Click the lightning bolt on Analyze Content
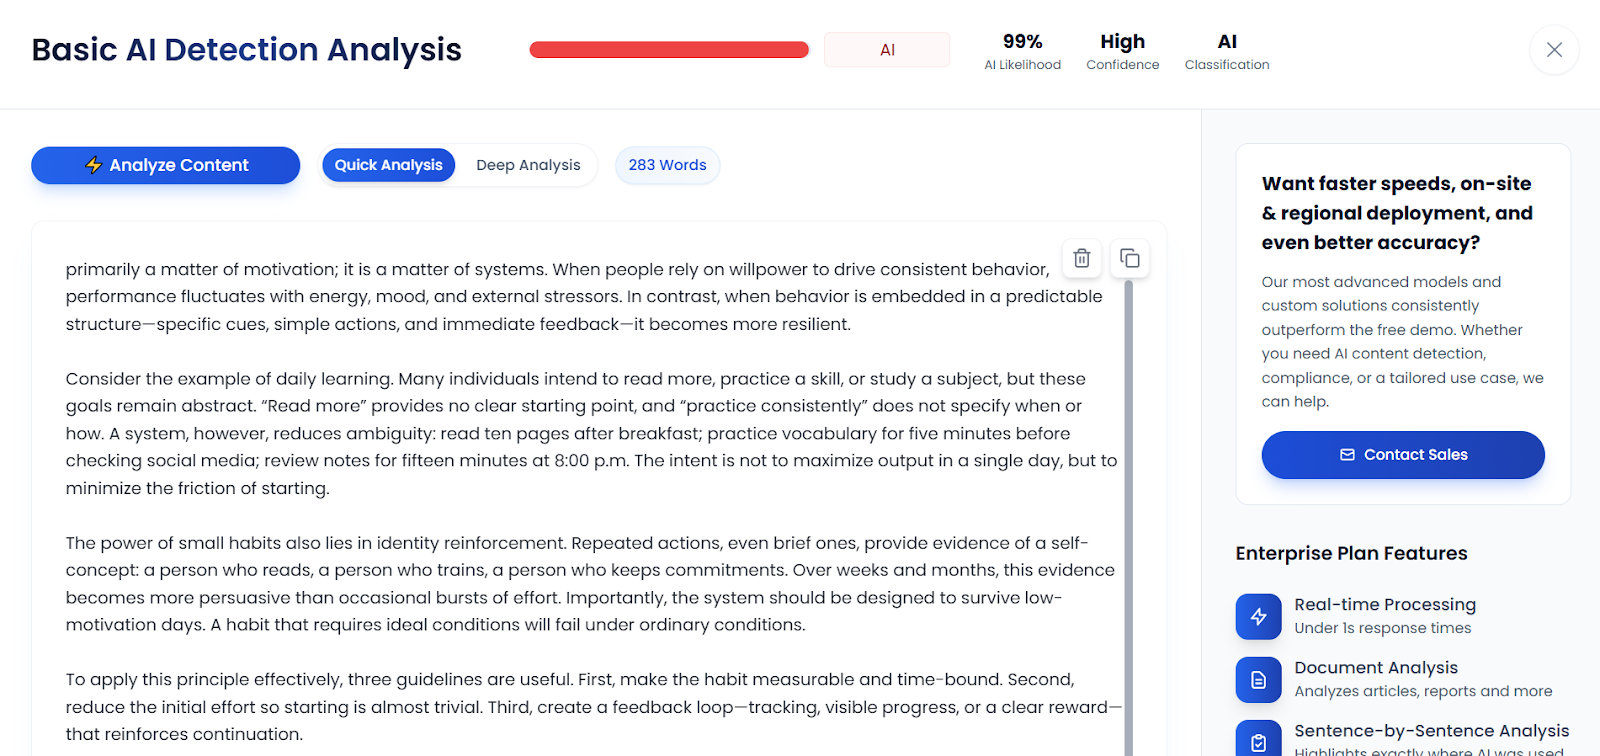Screen dimensions: 1600x756 pyautogui.click(x=94, y=165)
